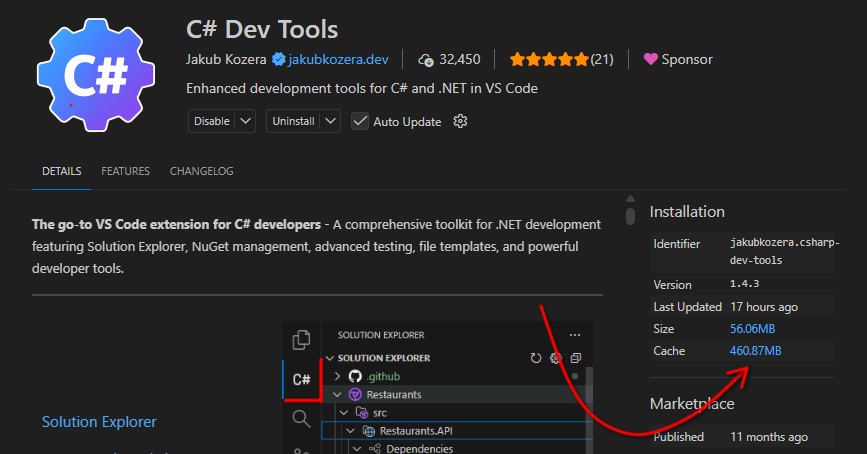Open the Disable dropdown arrow
Image resolution: width=867 pixels, height=454 pixels.
pos(246,121)
